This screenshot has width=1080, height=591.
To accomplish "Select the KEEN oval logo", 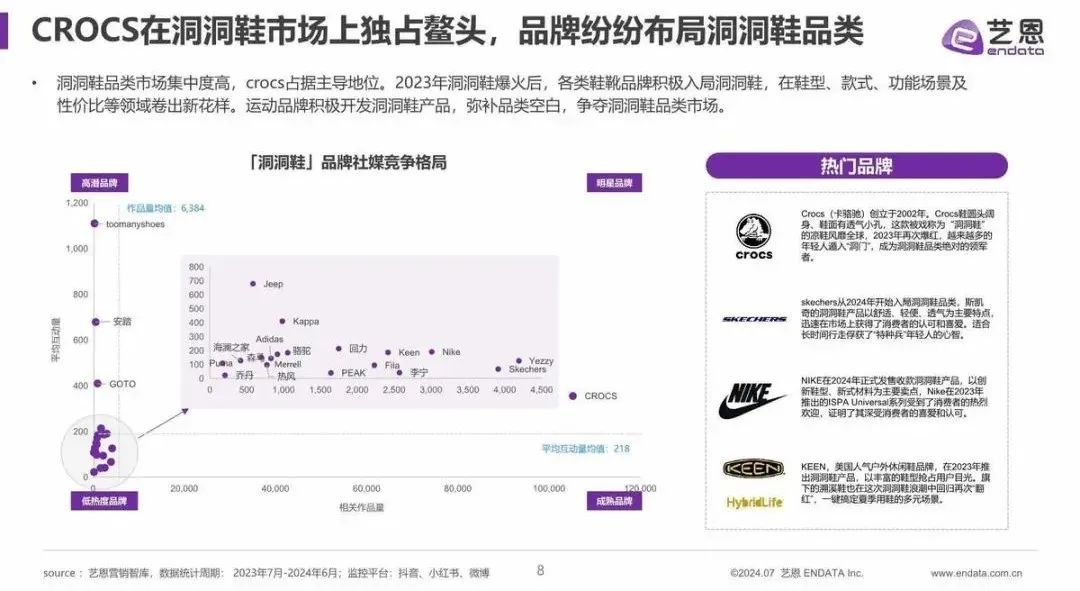I will 754,468.
